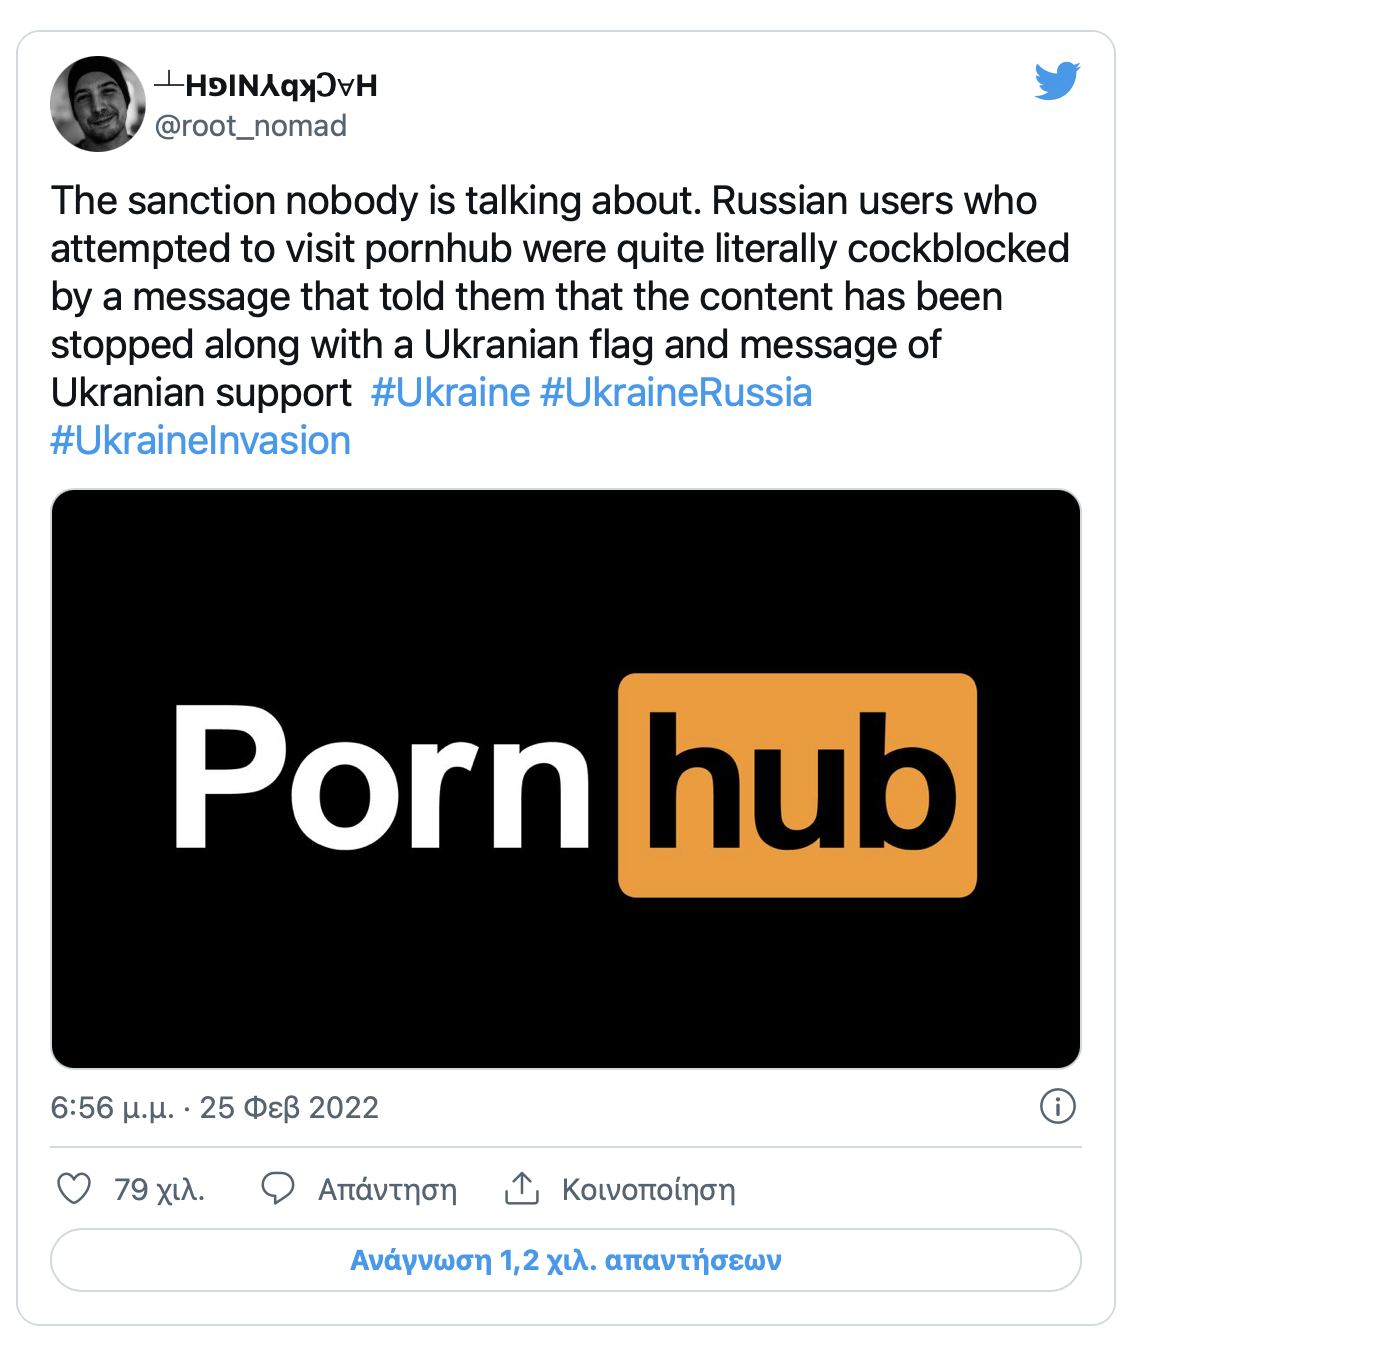Click the Κοινοποίηση share label

click(649, 1190)
